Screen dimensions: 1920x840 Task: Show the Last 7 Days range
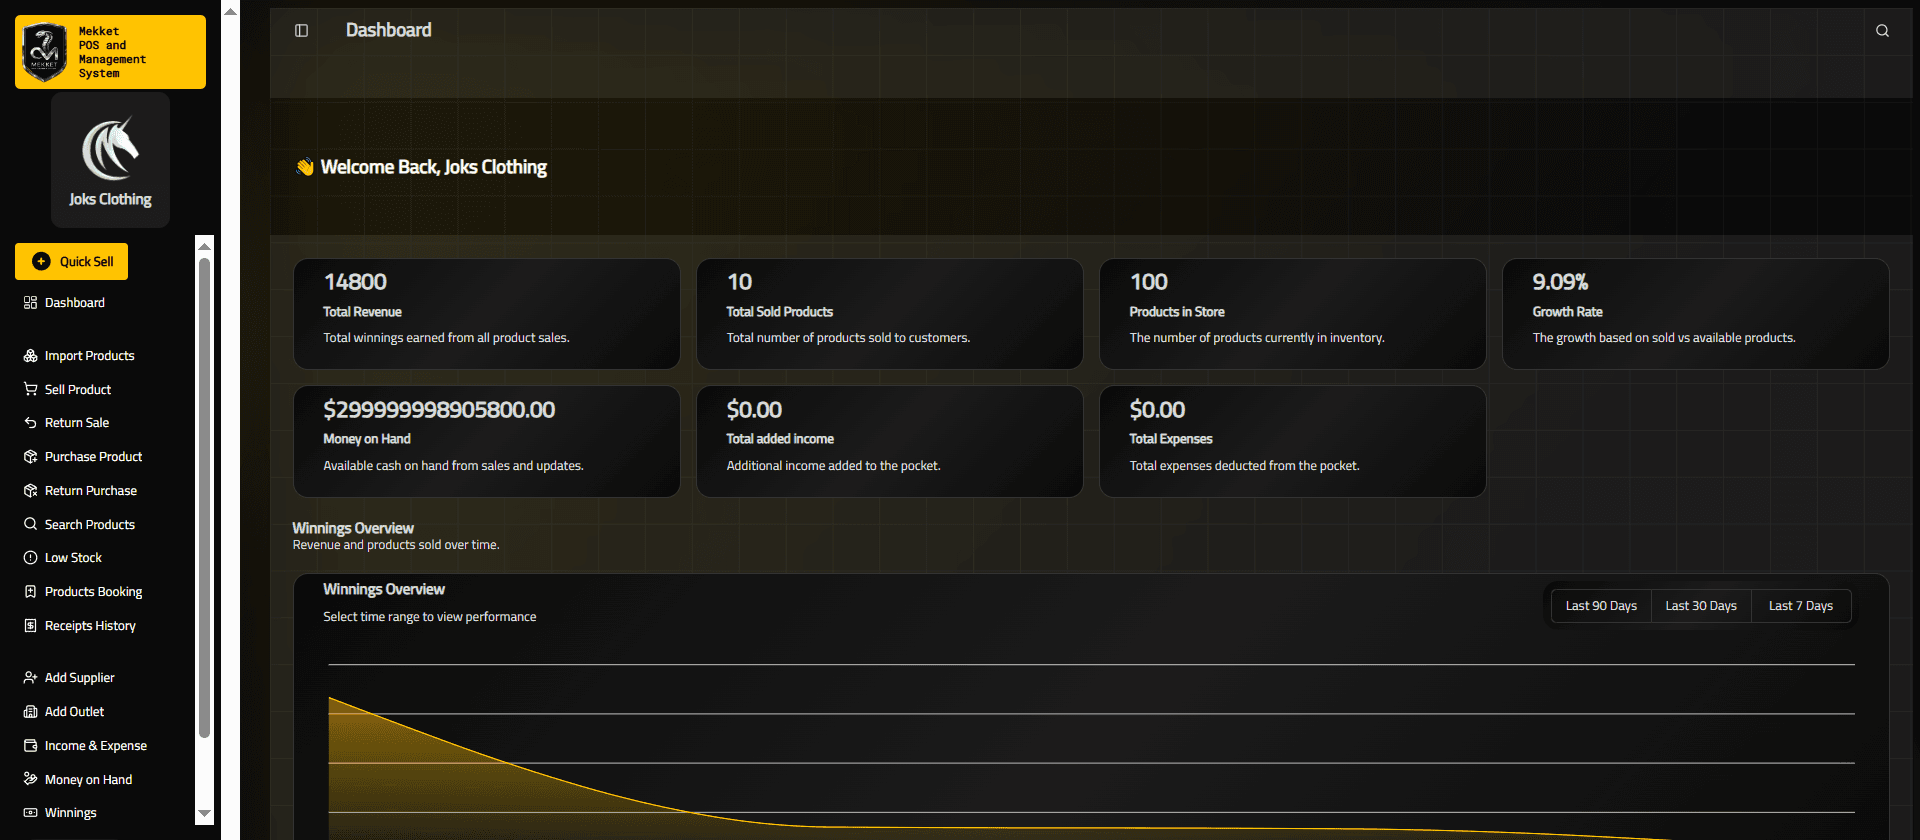(x=1800, y=606)
